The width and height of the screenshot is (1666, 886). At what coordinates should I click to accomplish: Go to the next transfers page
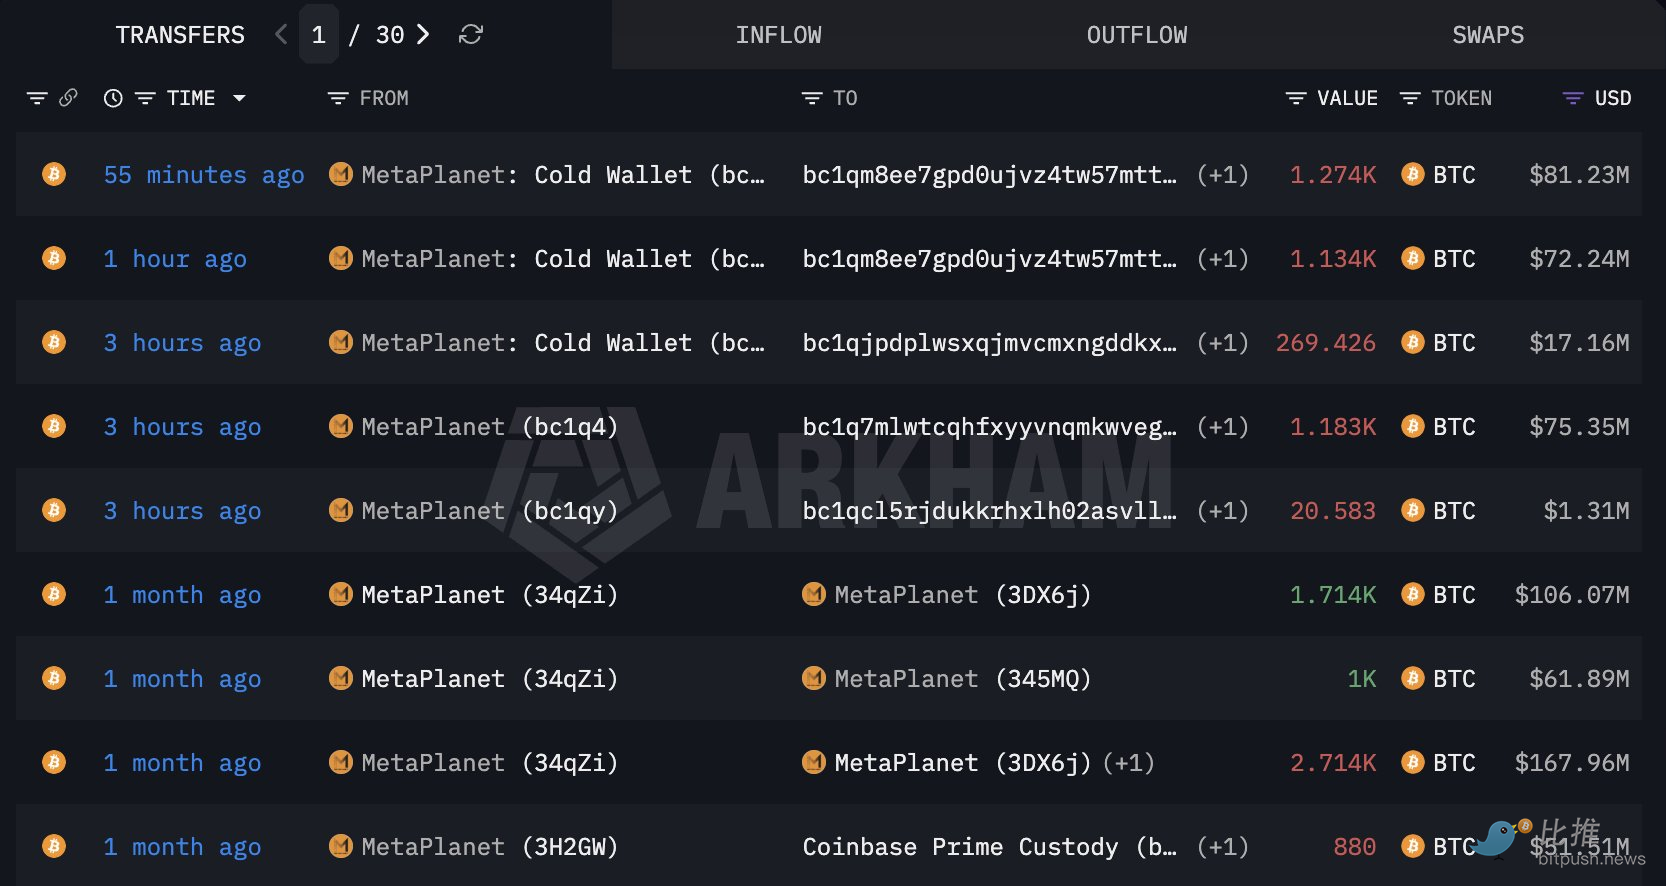tap(423, 35)
